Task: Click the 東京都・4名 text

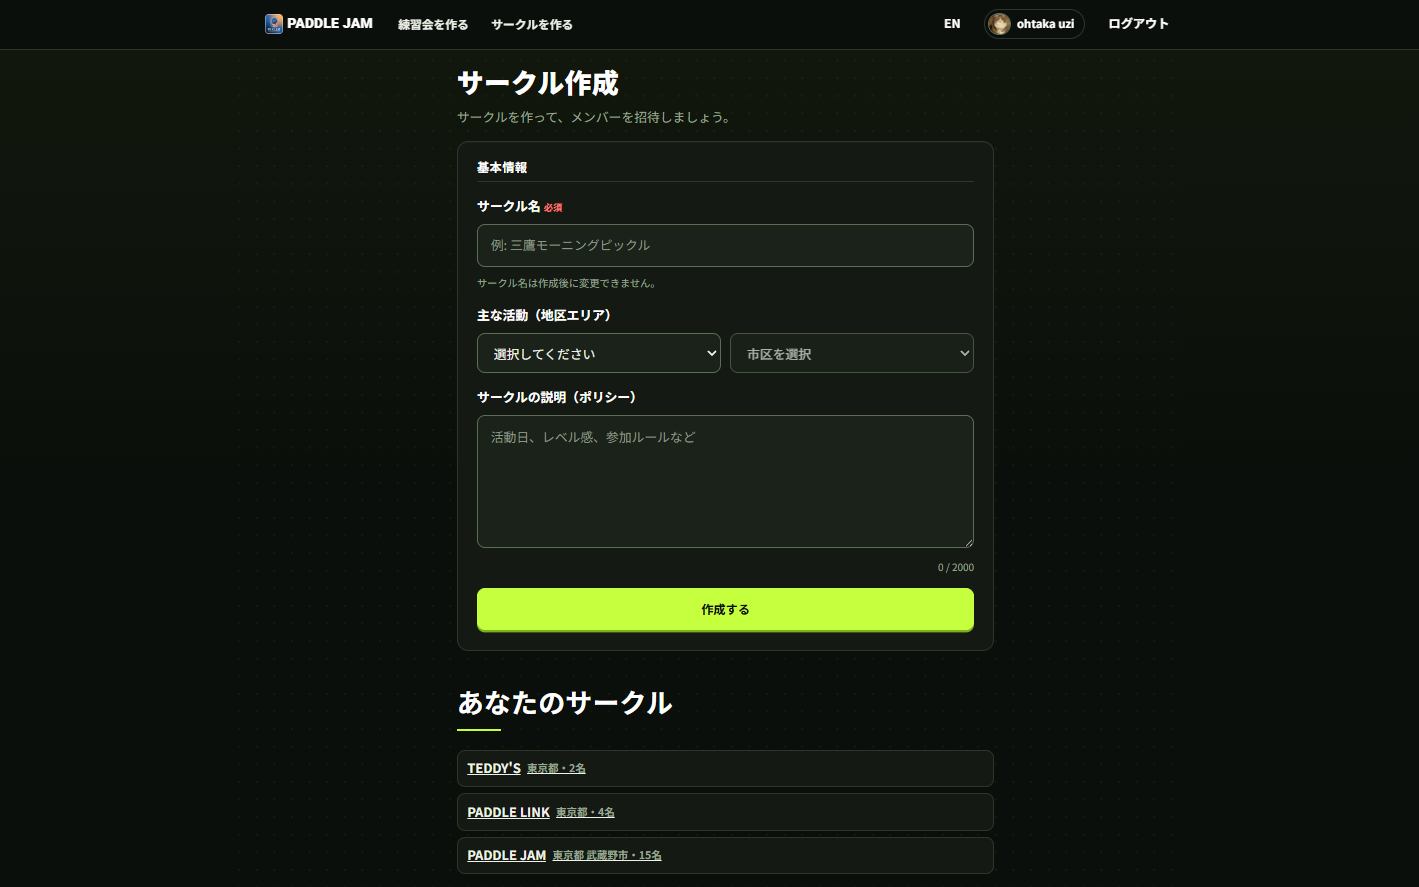Action: click(x=585, y=813)
